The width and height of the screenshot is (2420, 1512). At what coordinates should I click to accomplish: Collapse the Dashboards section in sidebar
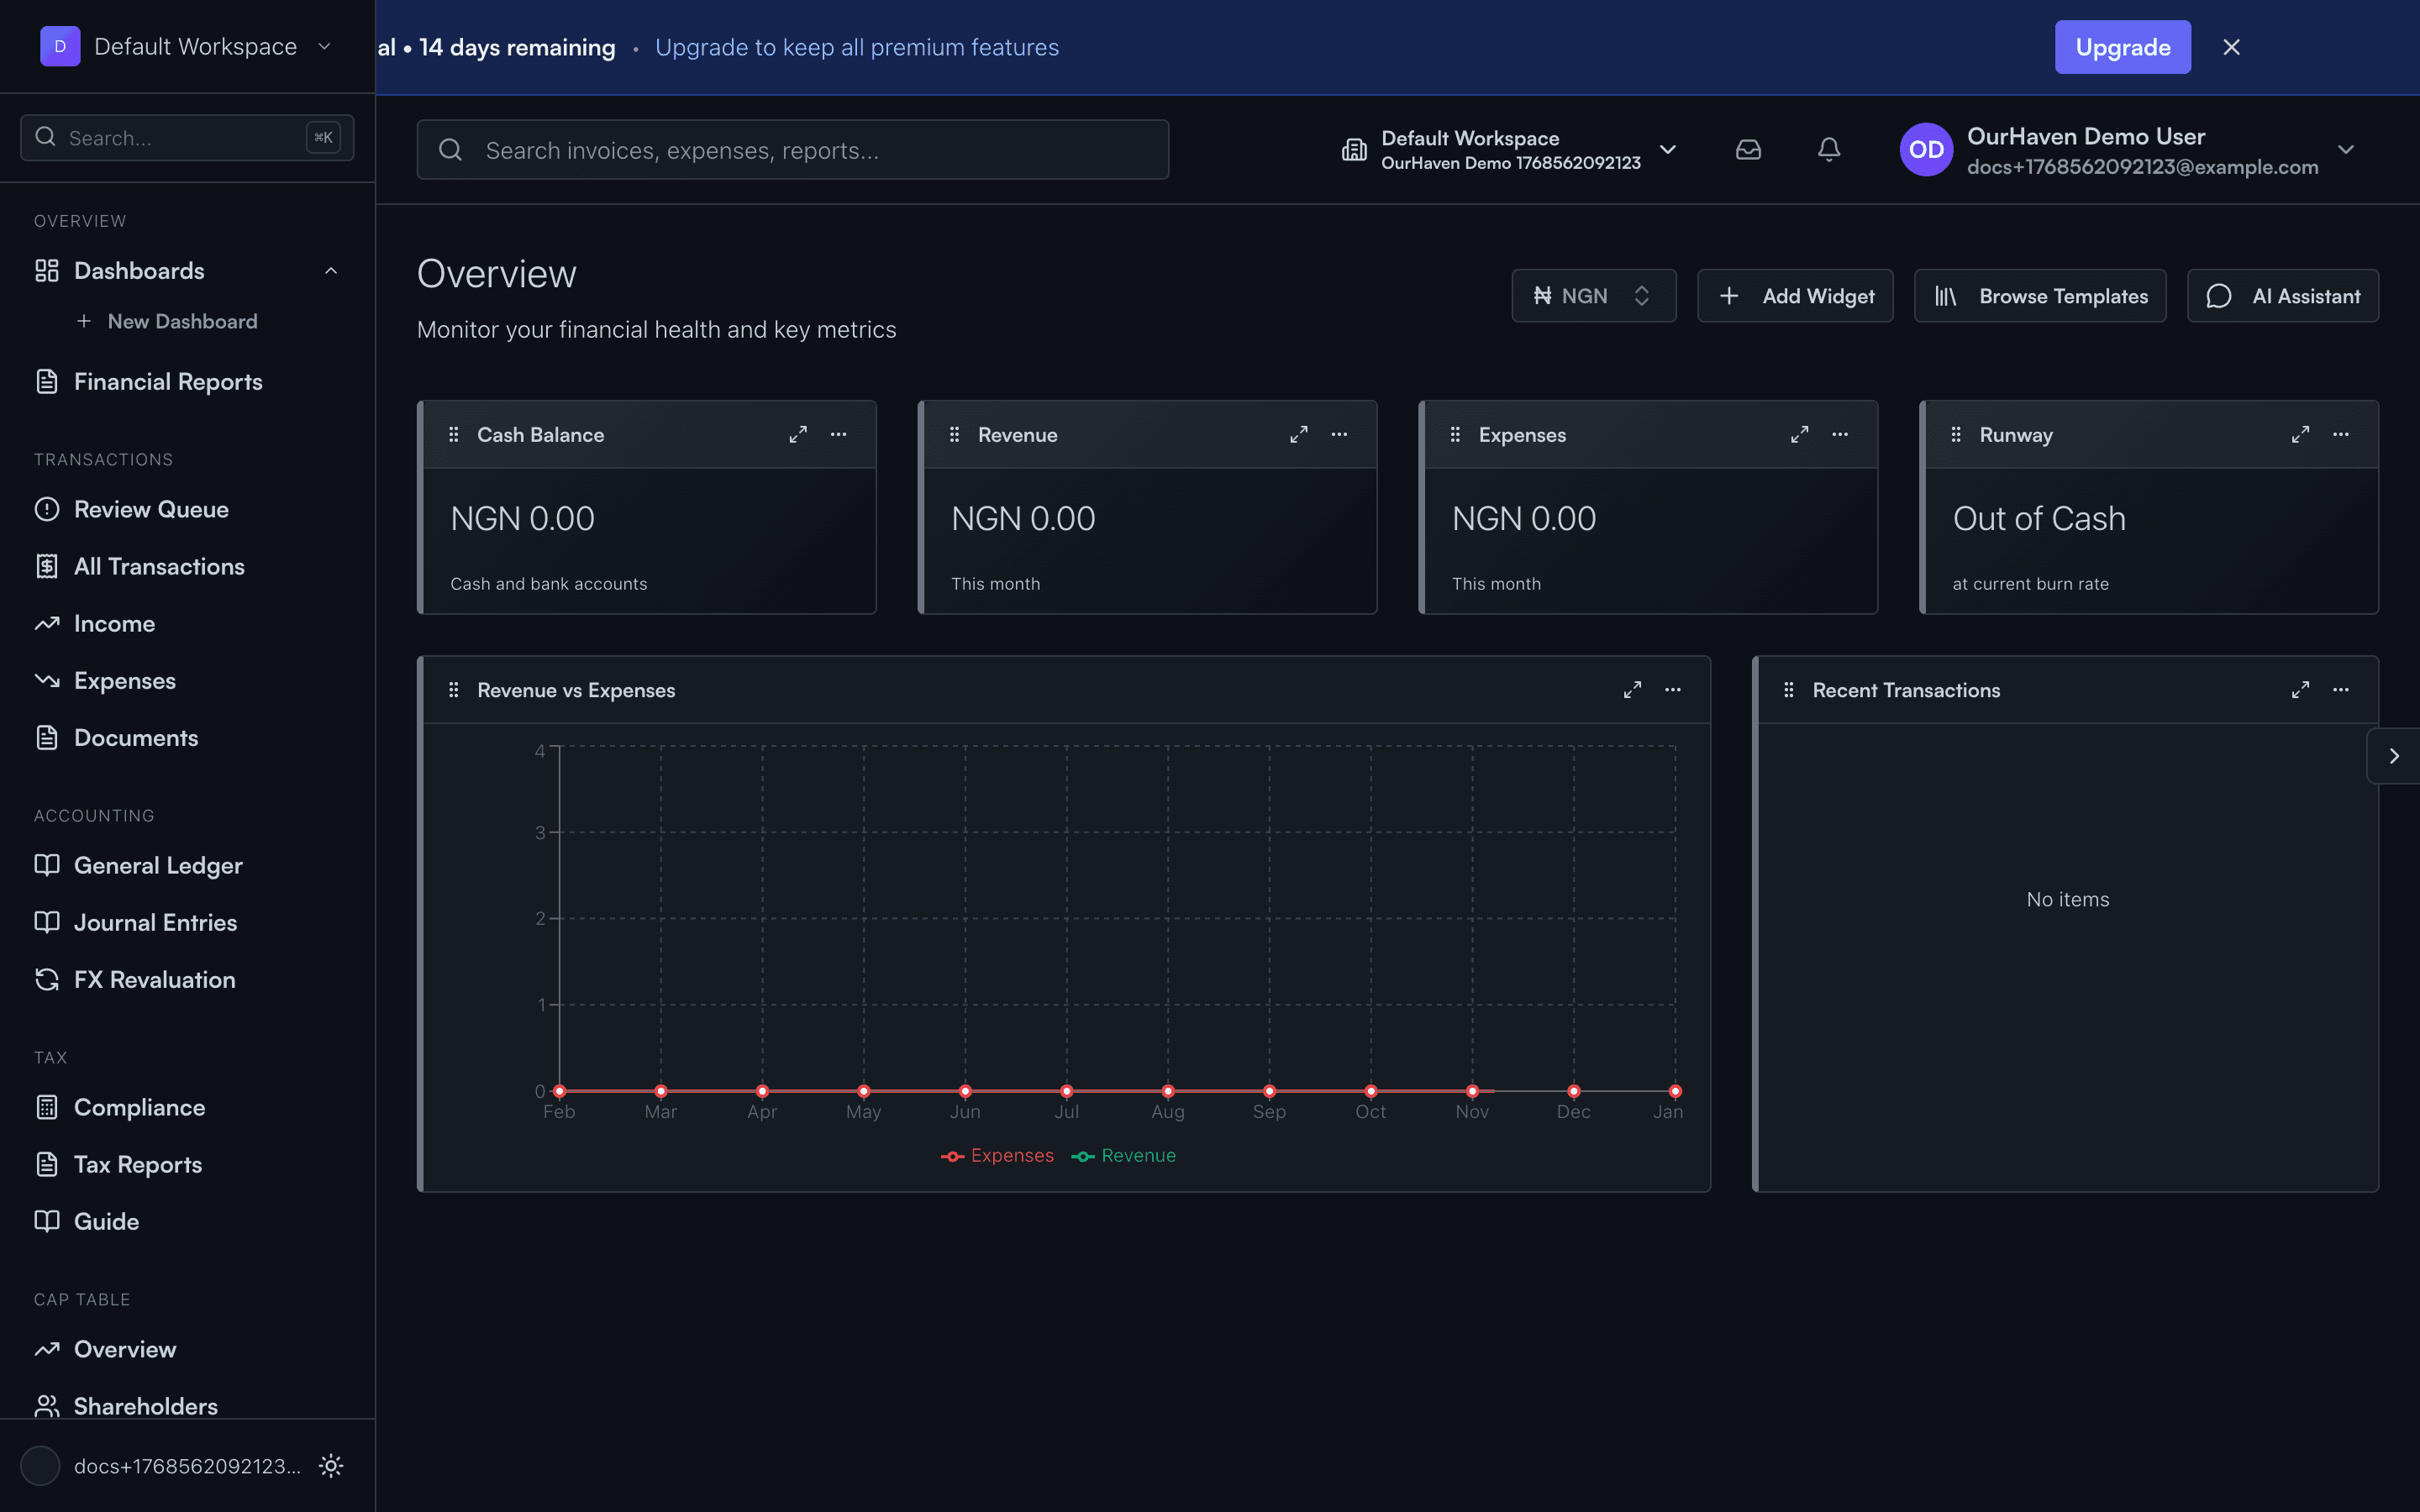pyautogui.click(x=331, y=270)
